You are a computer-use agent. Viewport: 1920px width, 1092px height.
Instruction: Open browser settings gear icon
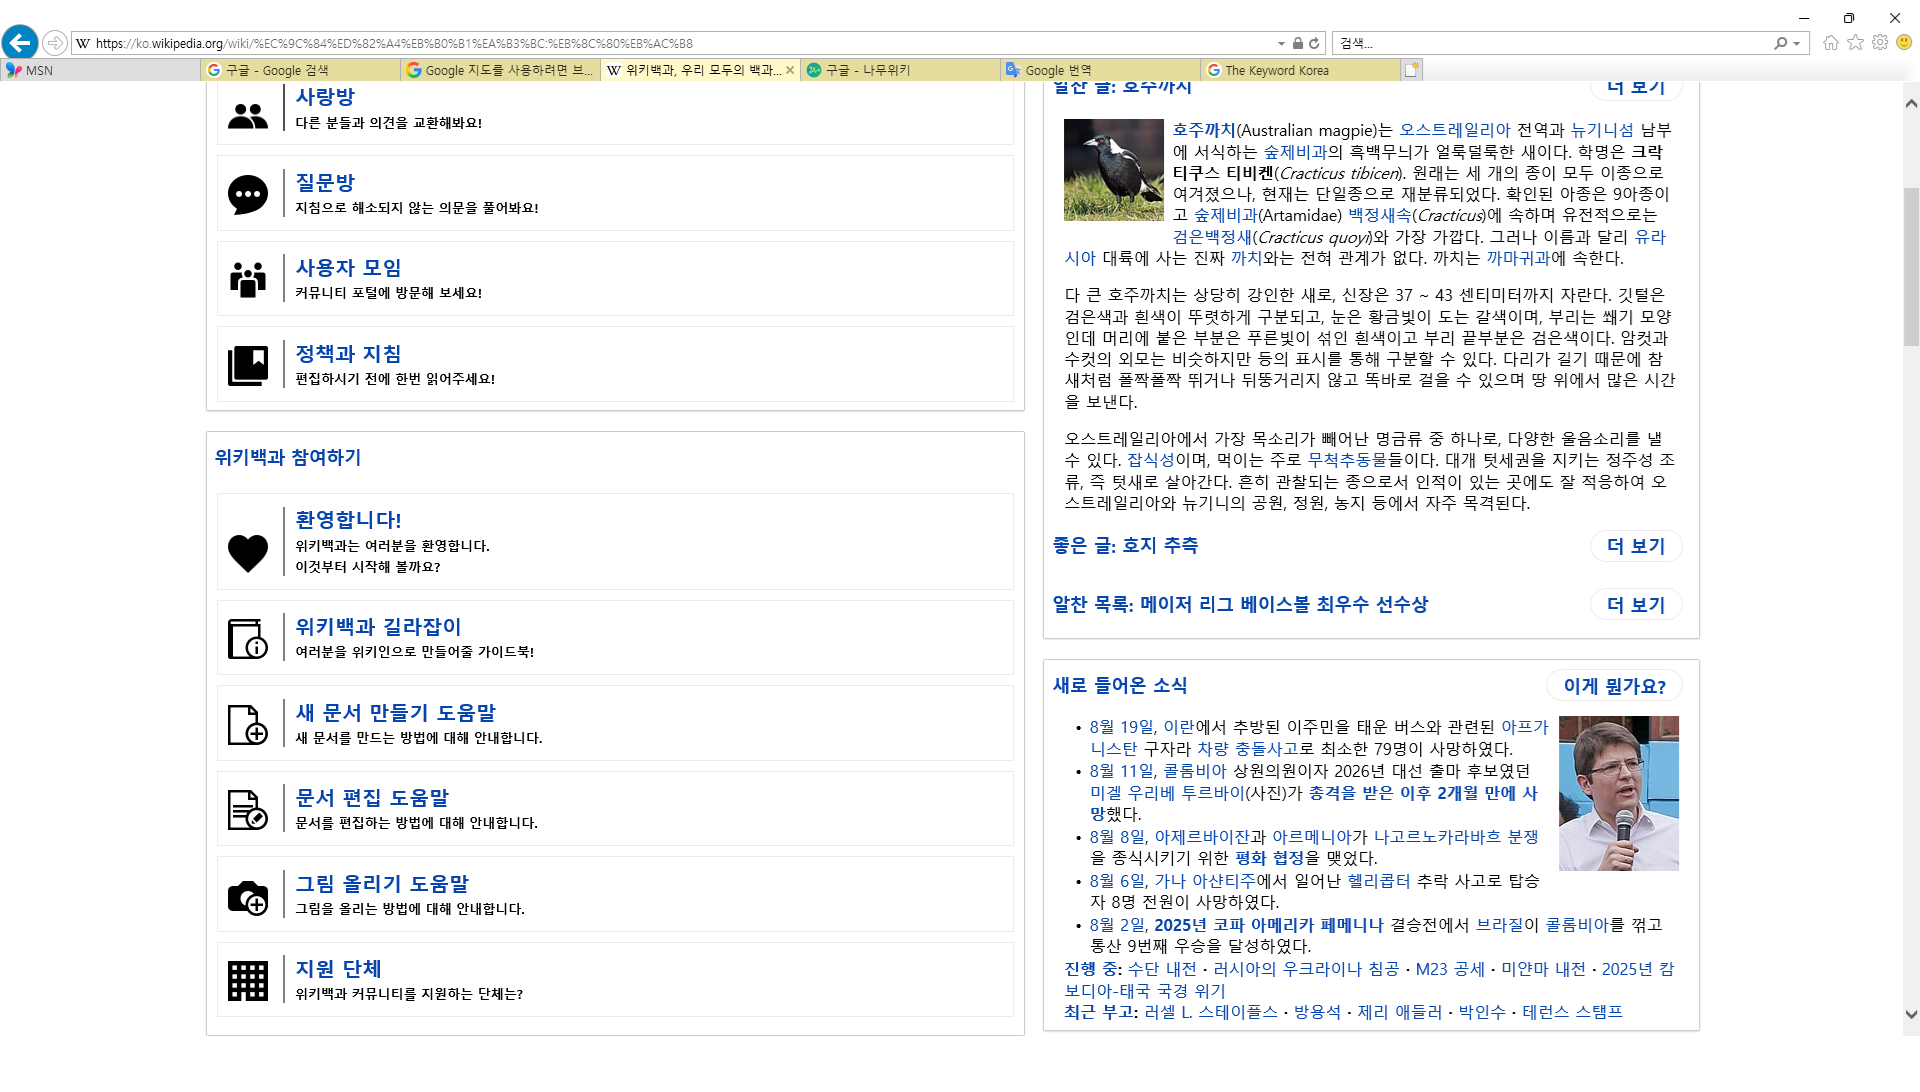1880,42
